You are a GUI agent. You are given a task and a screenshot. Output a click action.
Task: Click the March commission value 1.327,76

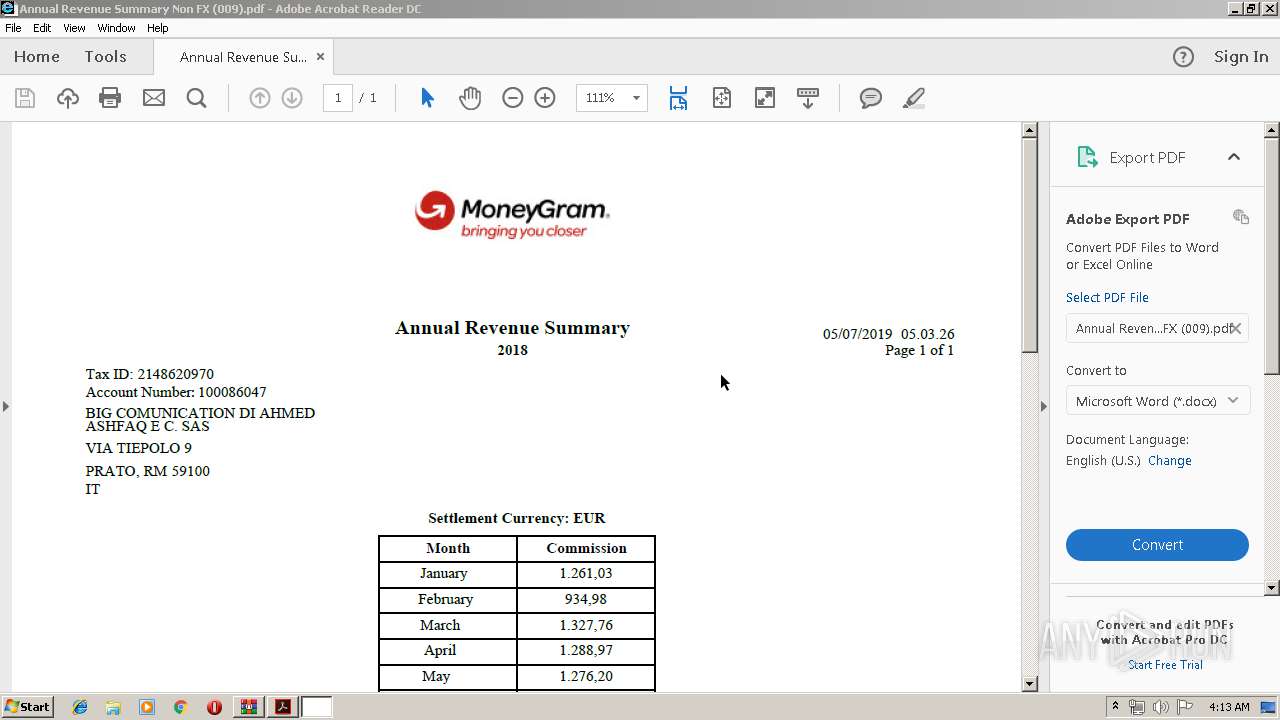pos(586,625)
